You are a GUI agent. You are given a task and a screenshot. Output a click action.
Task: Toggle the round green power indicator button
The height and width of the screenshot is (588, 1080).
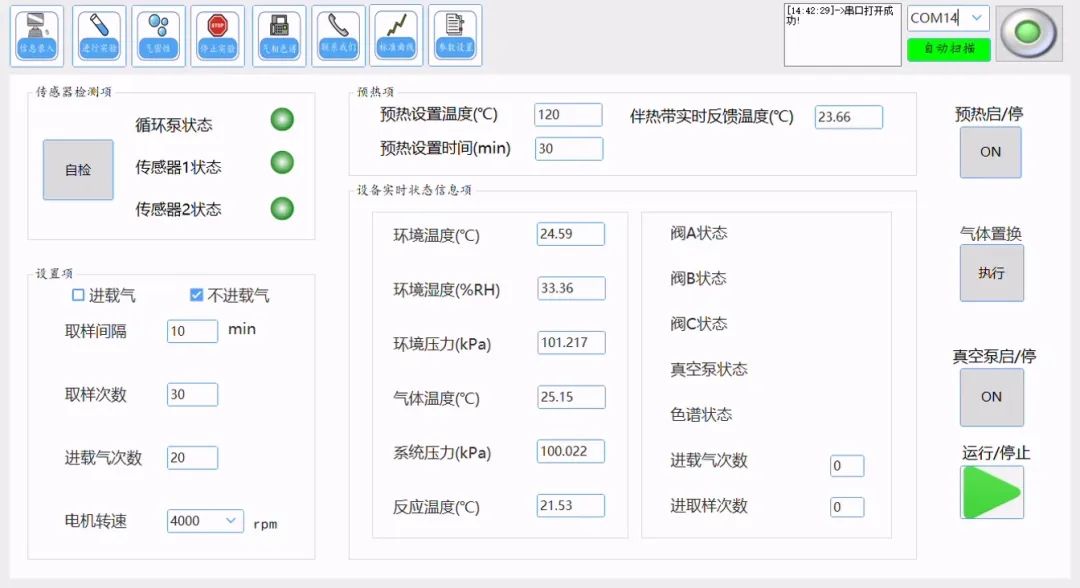coord(1028,32)
